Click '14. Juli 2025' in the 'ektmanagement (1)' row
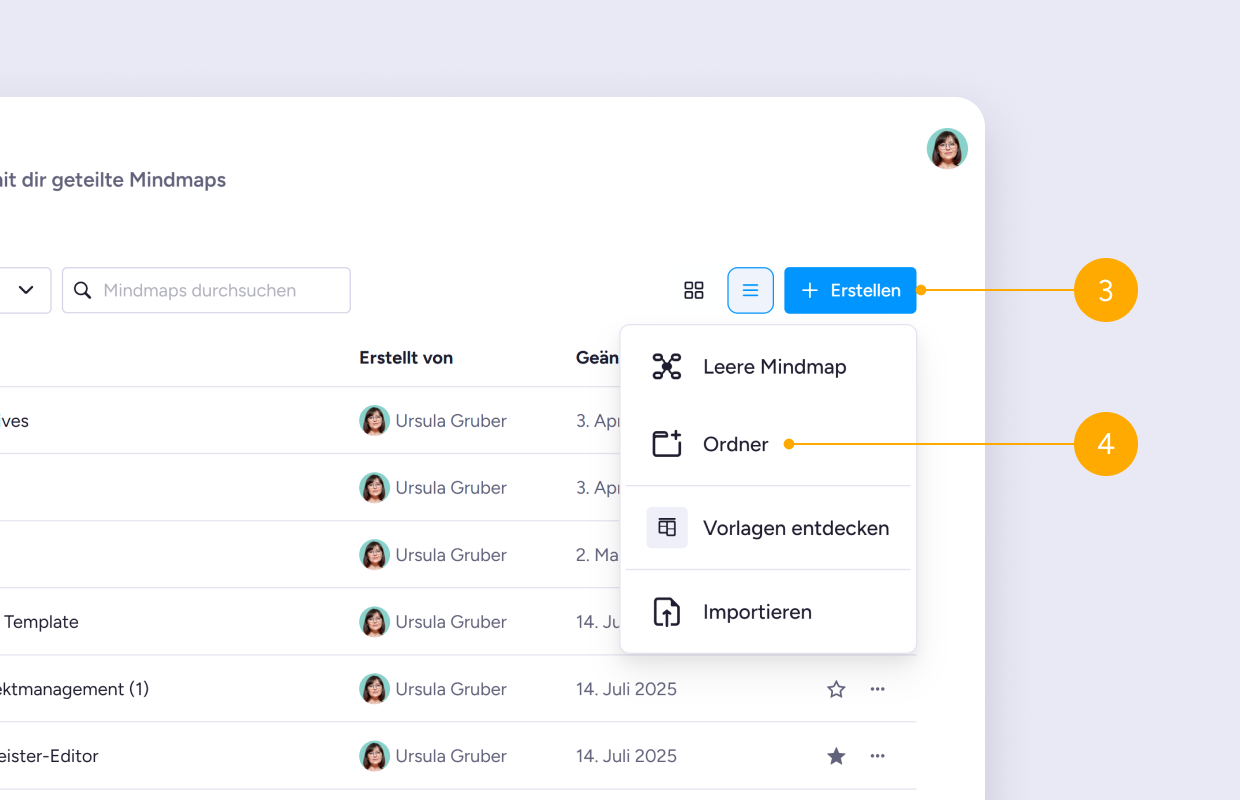The height and width of the screenshot is (800, 1240). pos(626,689)
